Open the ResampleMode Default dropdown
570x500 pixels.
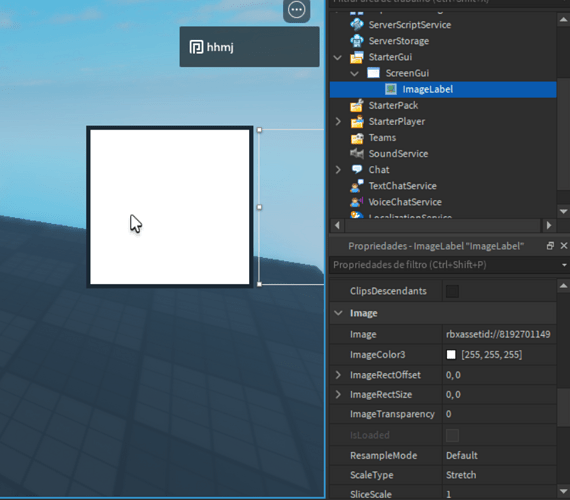click(x=499, y=456)
